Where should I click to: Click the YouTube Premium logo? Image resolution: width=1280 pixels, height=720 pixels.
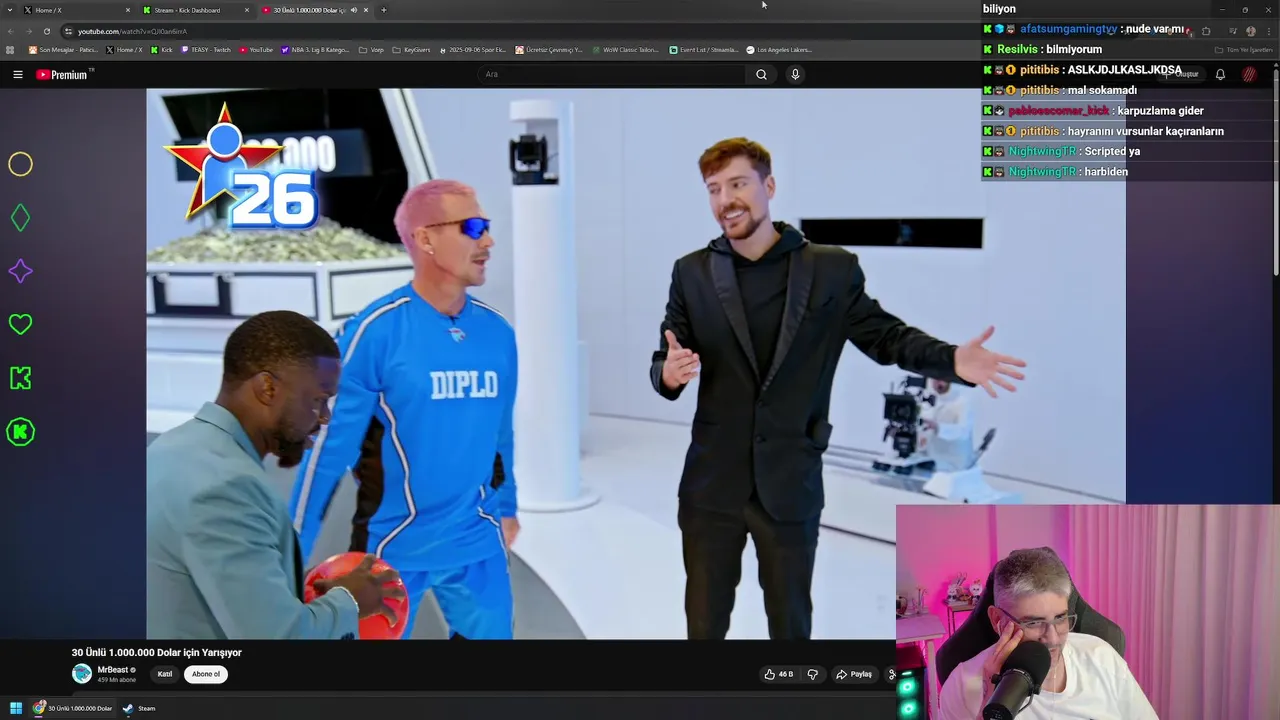point(62,74)
